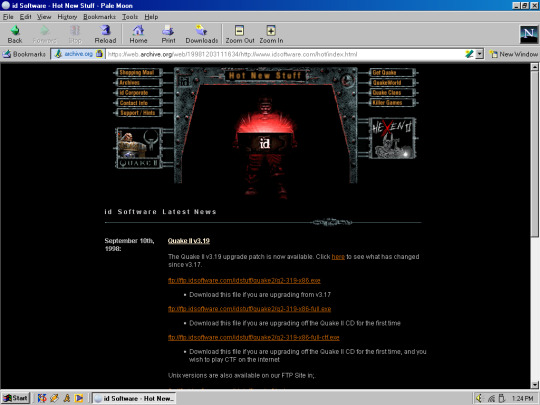Open the Edit menu
This screenshot has height=405, width=540.
(x=25, y=17)
